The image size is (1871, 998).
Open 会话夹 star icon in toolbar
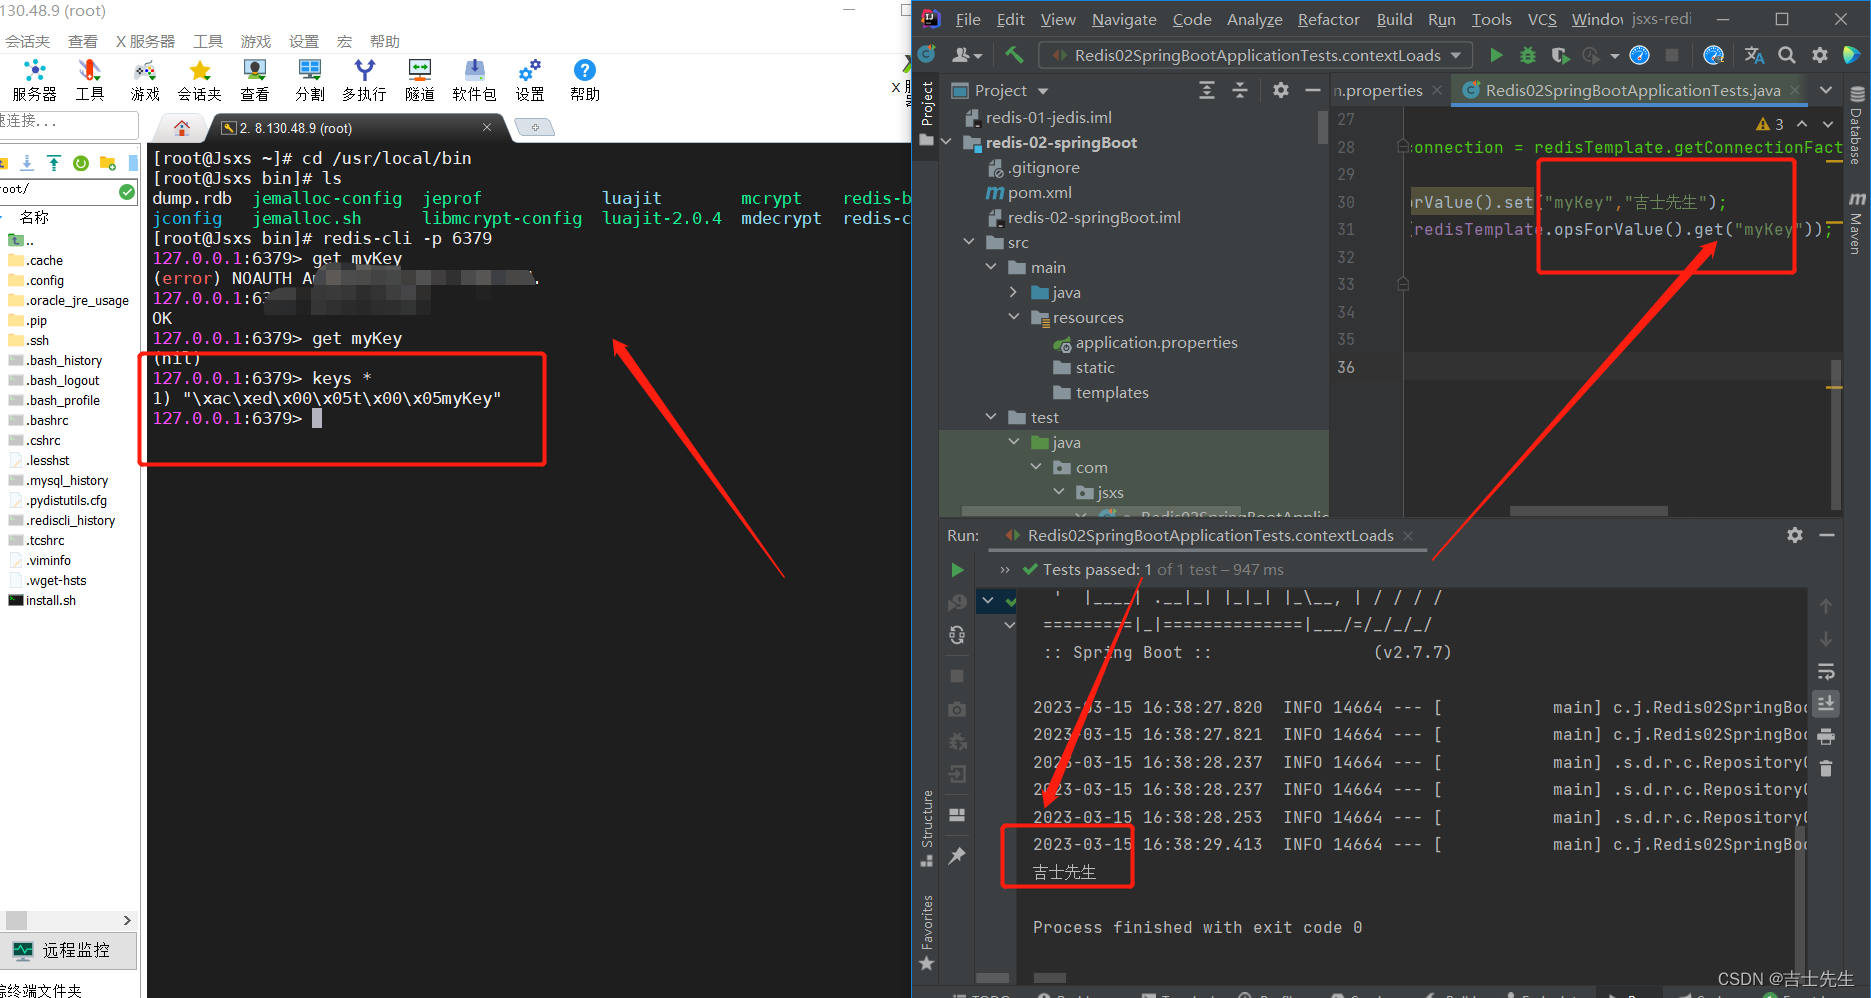tap(200, 80)
